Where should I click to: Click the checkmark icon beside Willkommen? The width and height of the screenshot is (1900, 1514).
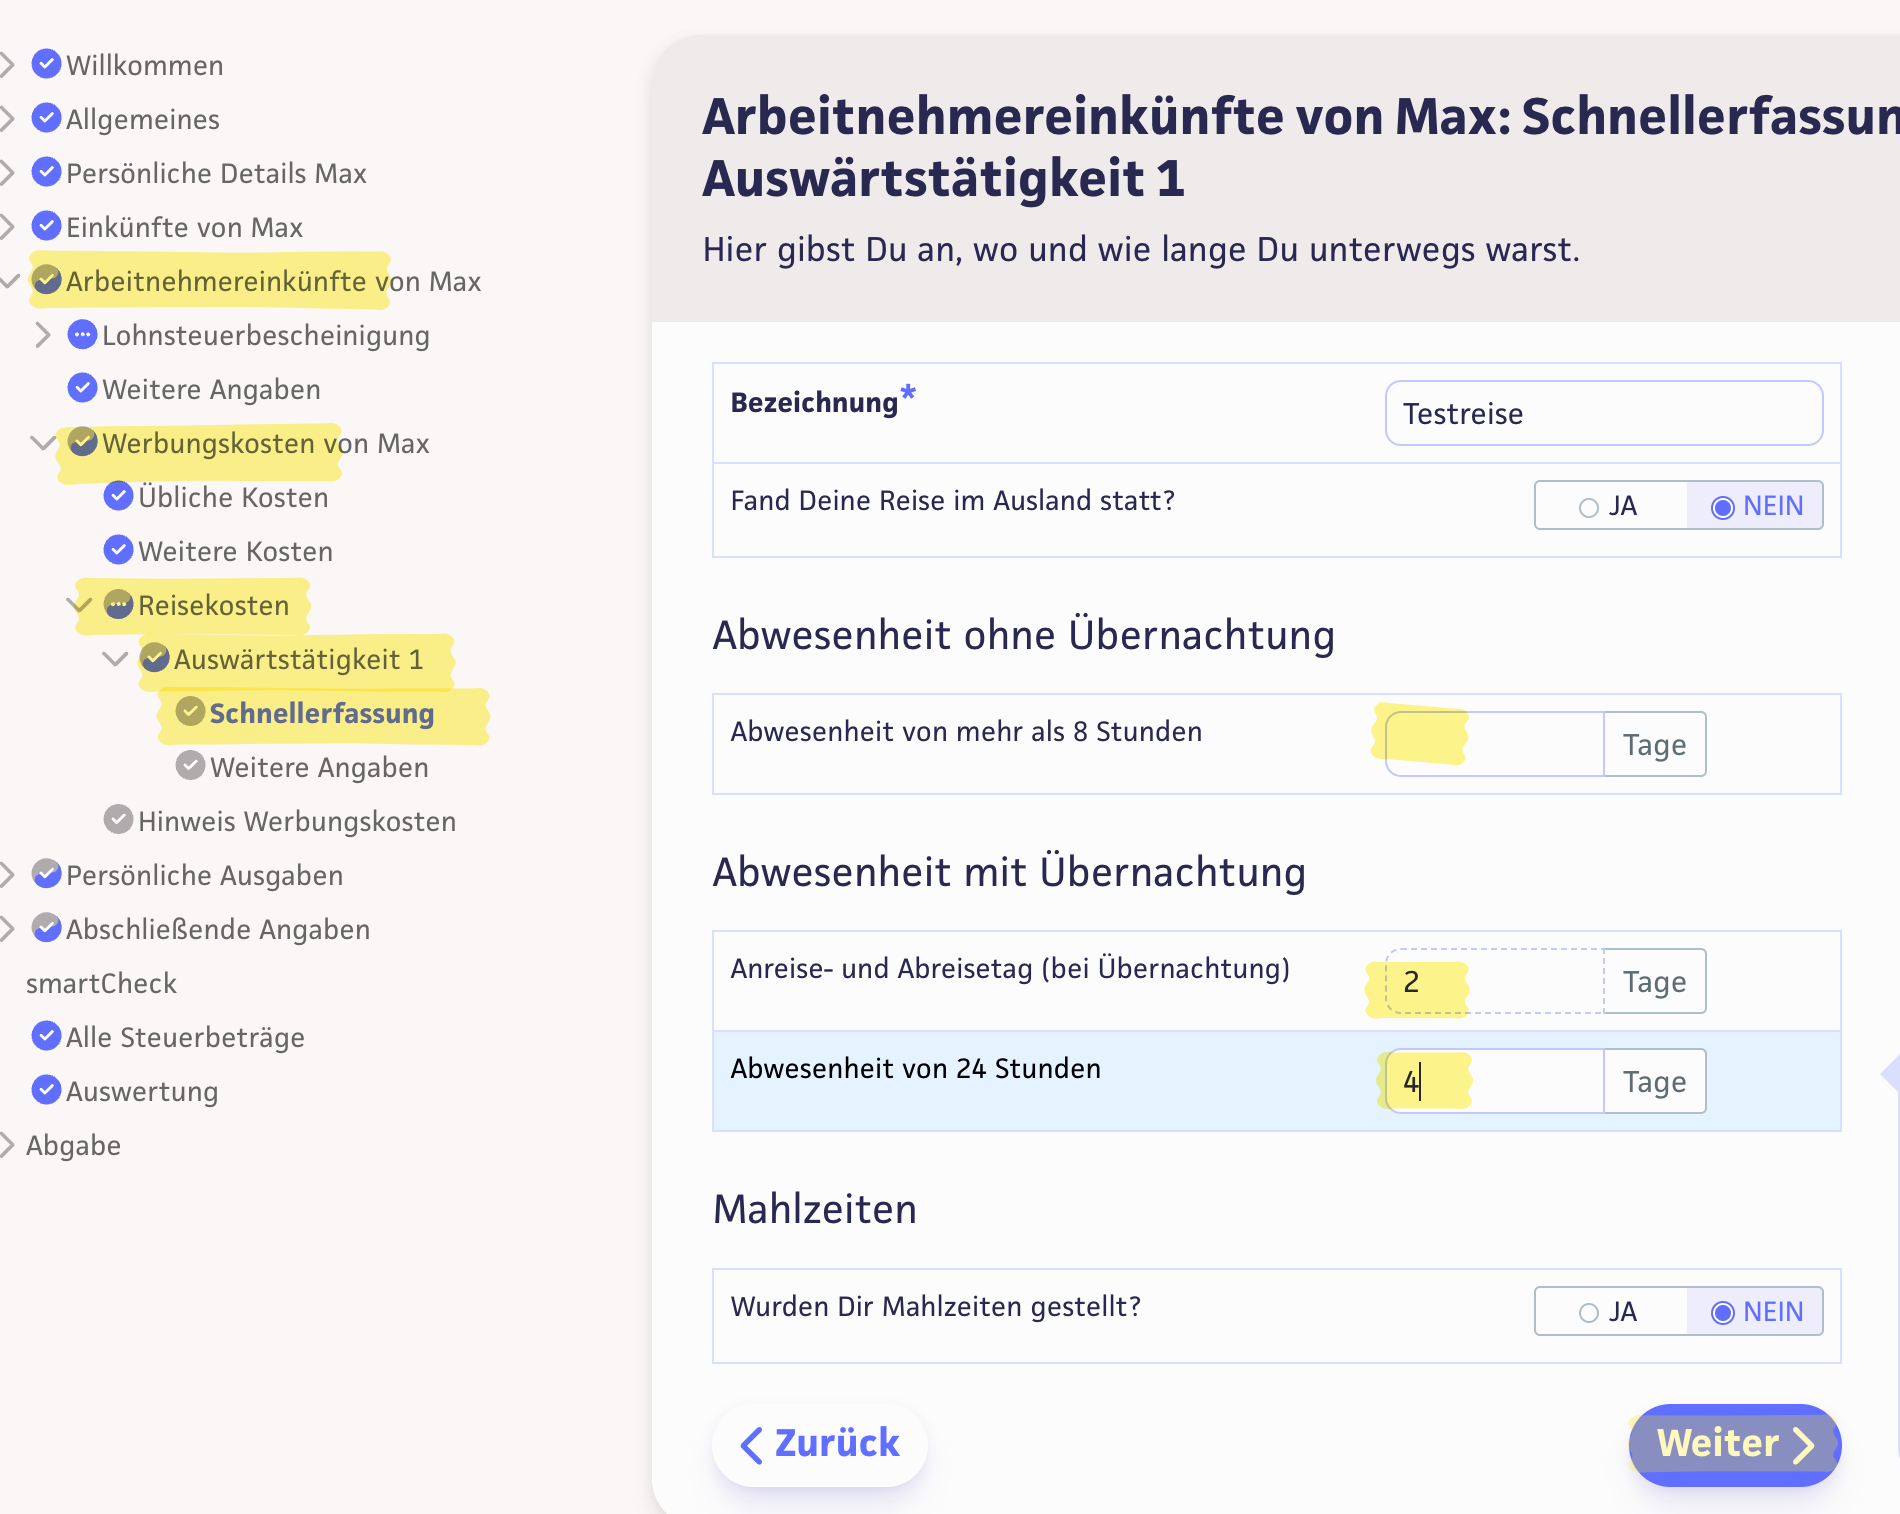(x=46, y=64)
